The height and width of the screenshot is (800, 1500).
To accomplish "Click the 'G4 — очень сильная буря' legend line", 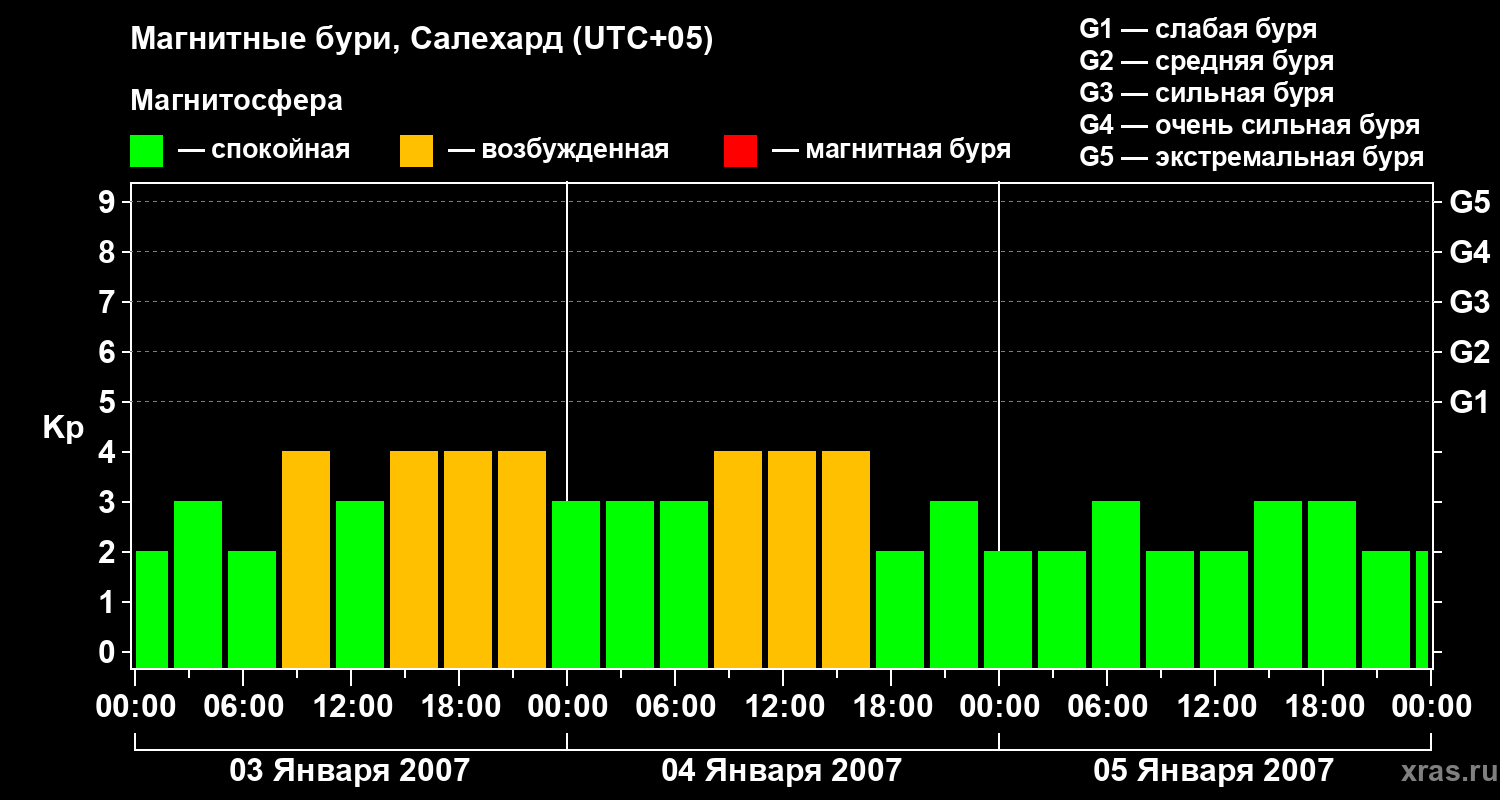I will click(x=1249, y=125).
